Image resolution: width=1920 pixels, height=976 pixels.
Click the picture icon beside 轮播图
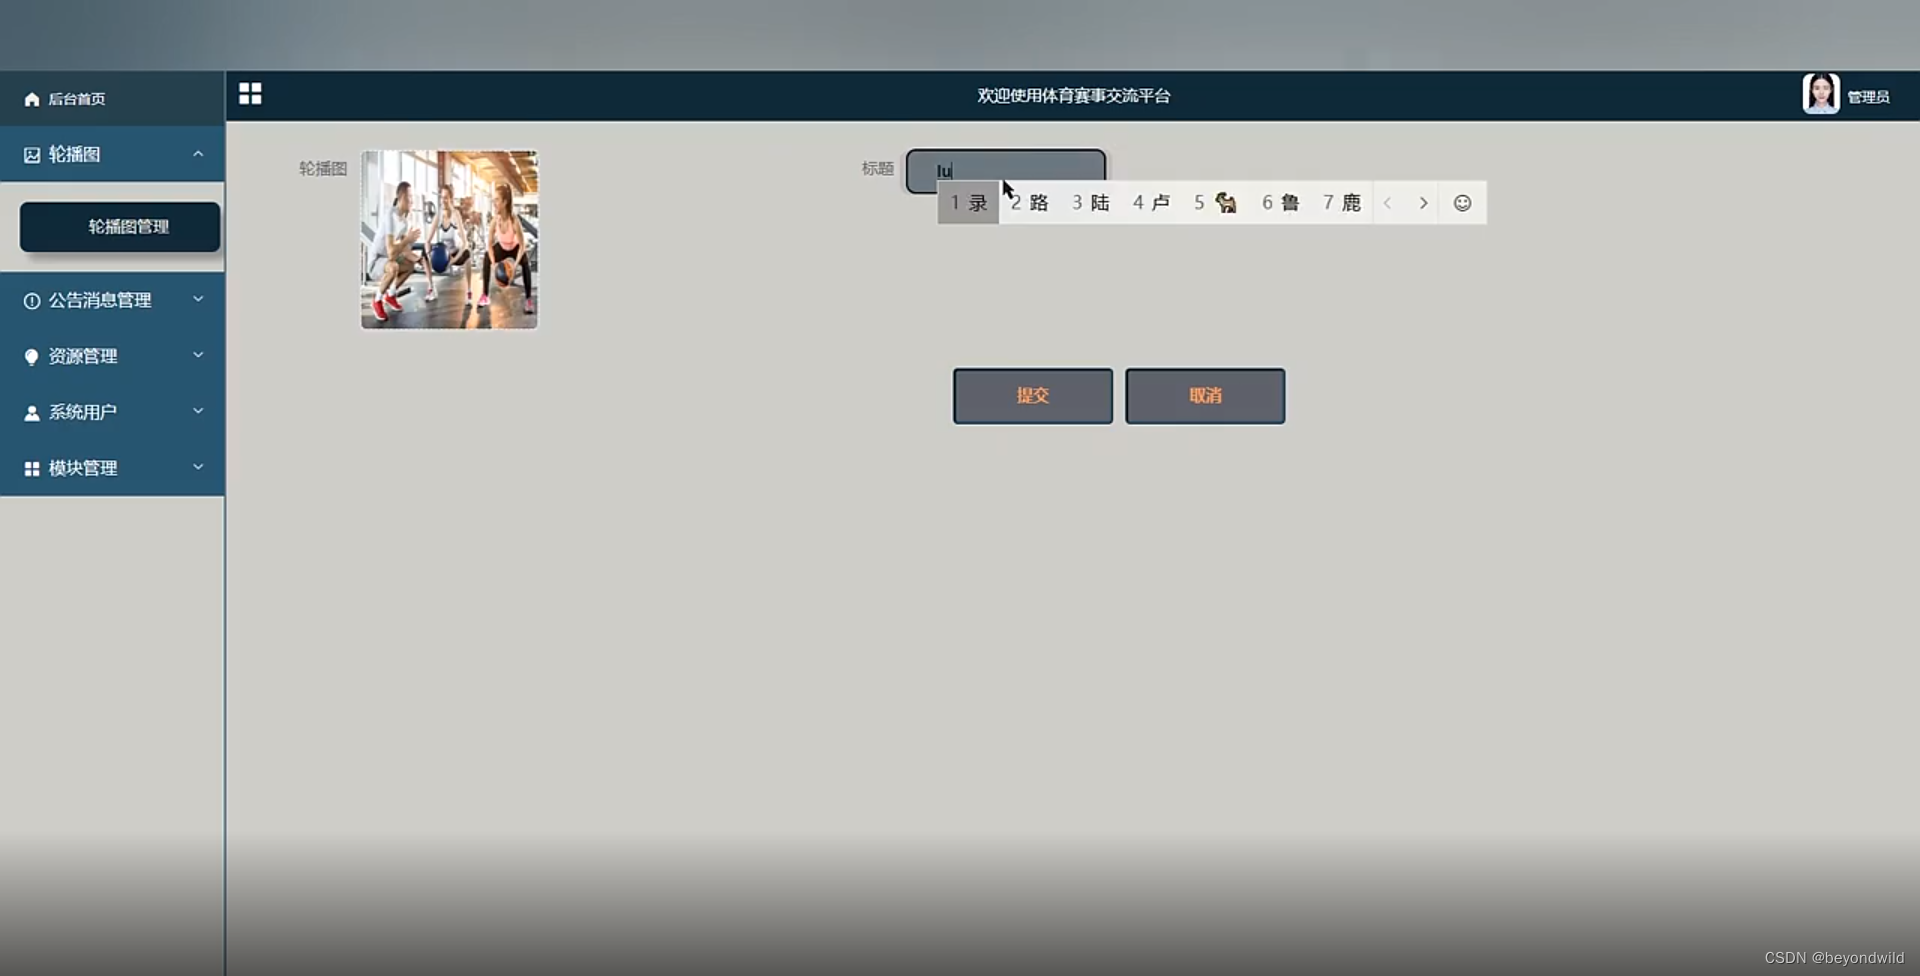(31, 154)
